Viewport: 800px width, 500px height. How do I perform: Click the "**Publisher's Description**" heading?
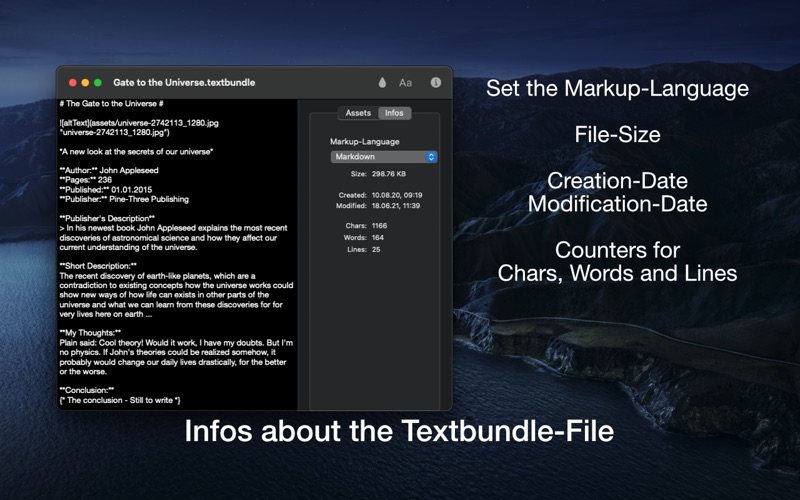[x=107, y=218]
